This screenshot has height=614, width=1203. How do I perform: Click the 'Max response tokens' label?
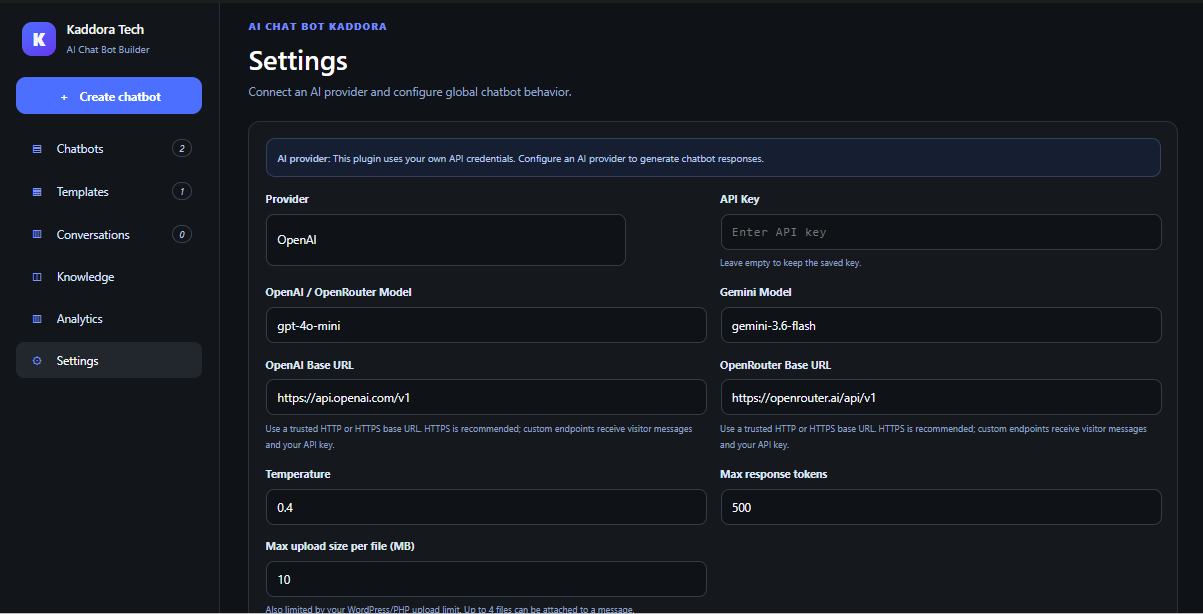[x=774, y=474]
